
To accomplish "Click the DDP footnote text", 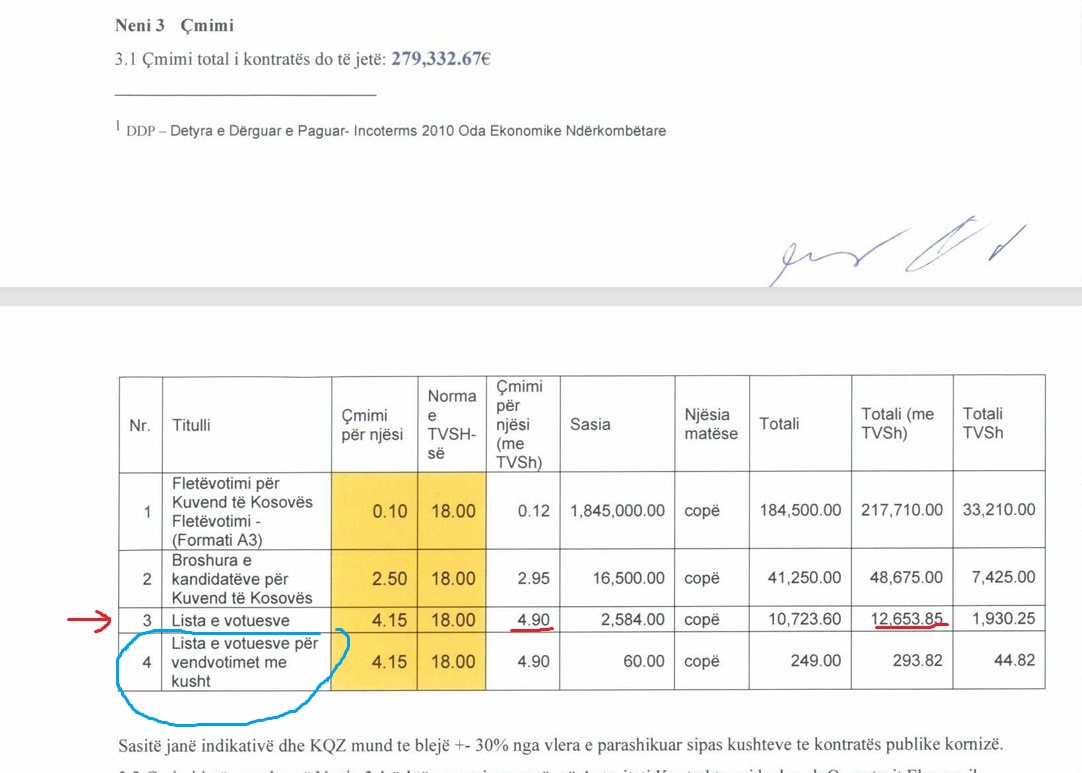I will tap(395, 131).
